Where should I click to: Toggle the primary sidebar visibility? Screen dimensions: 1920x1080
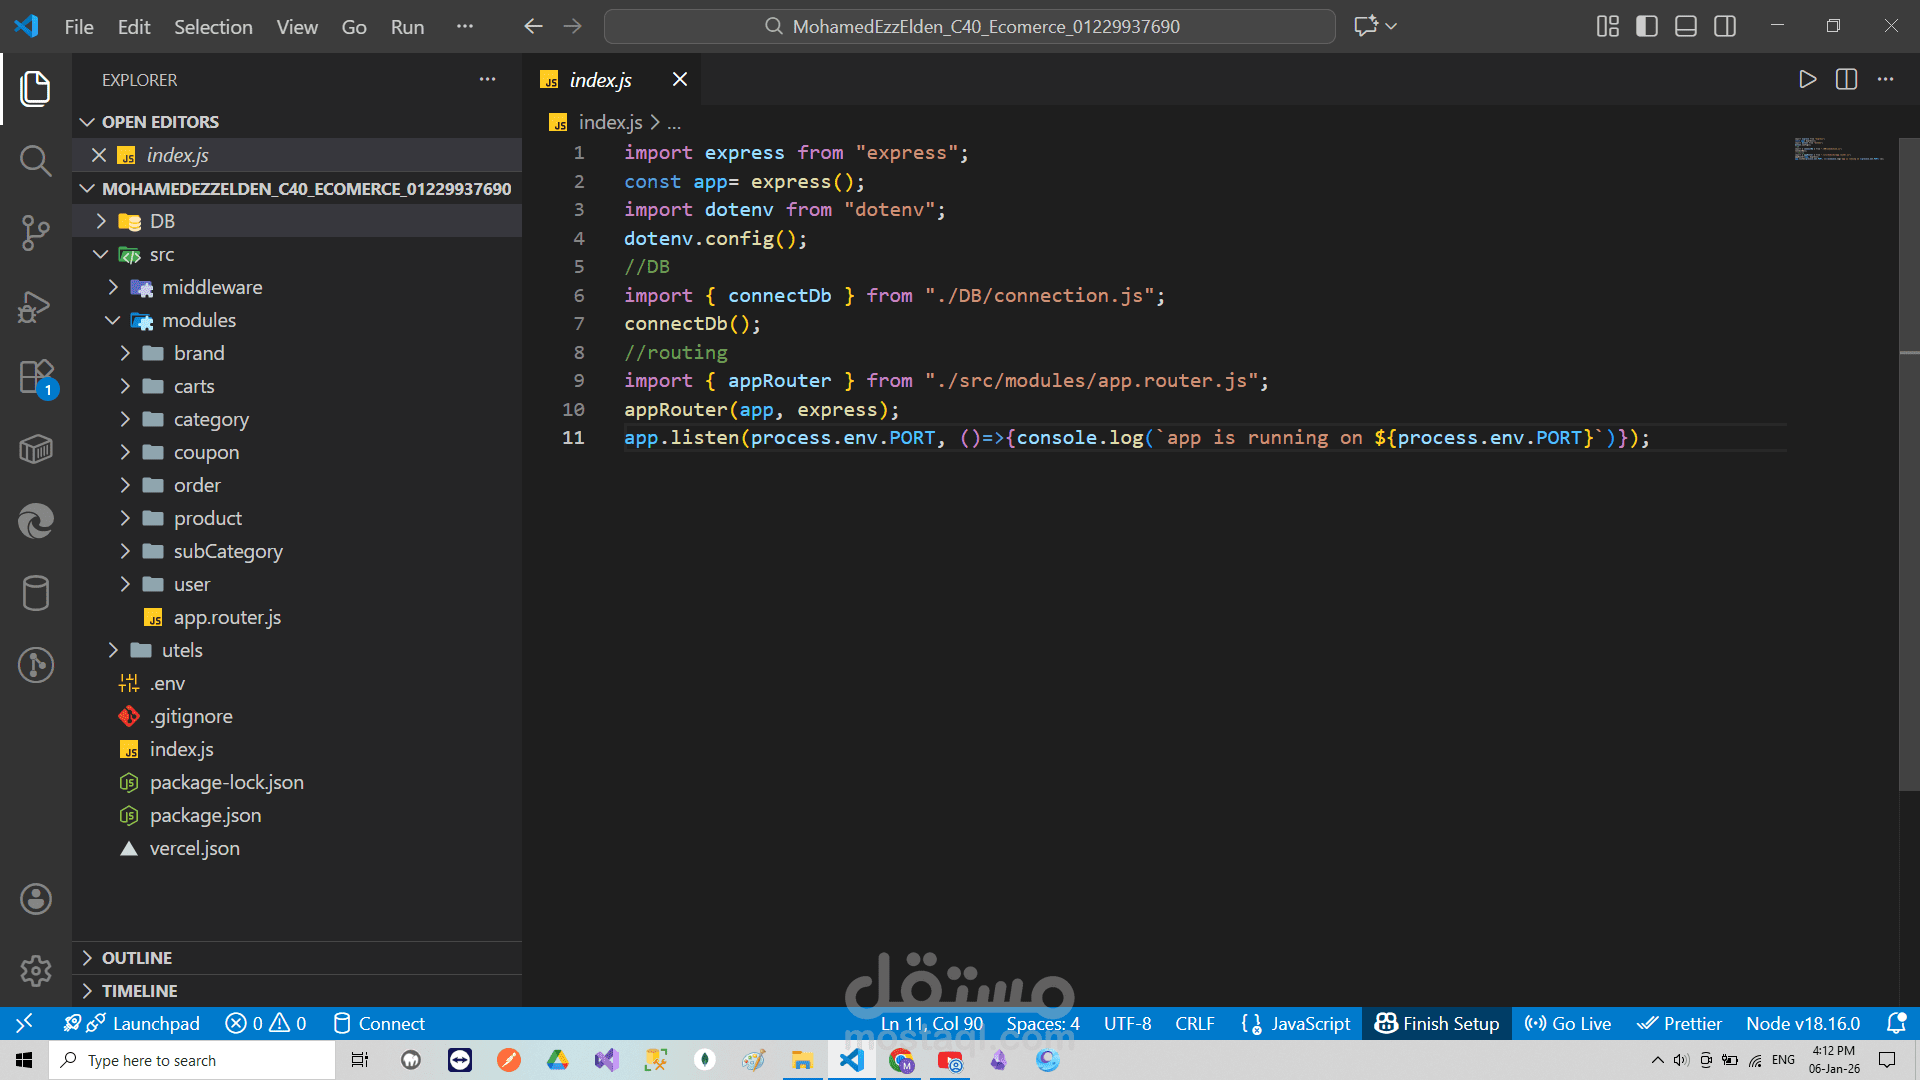coord(1645,26)
